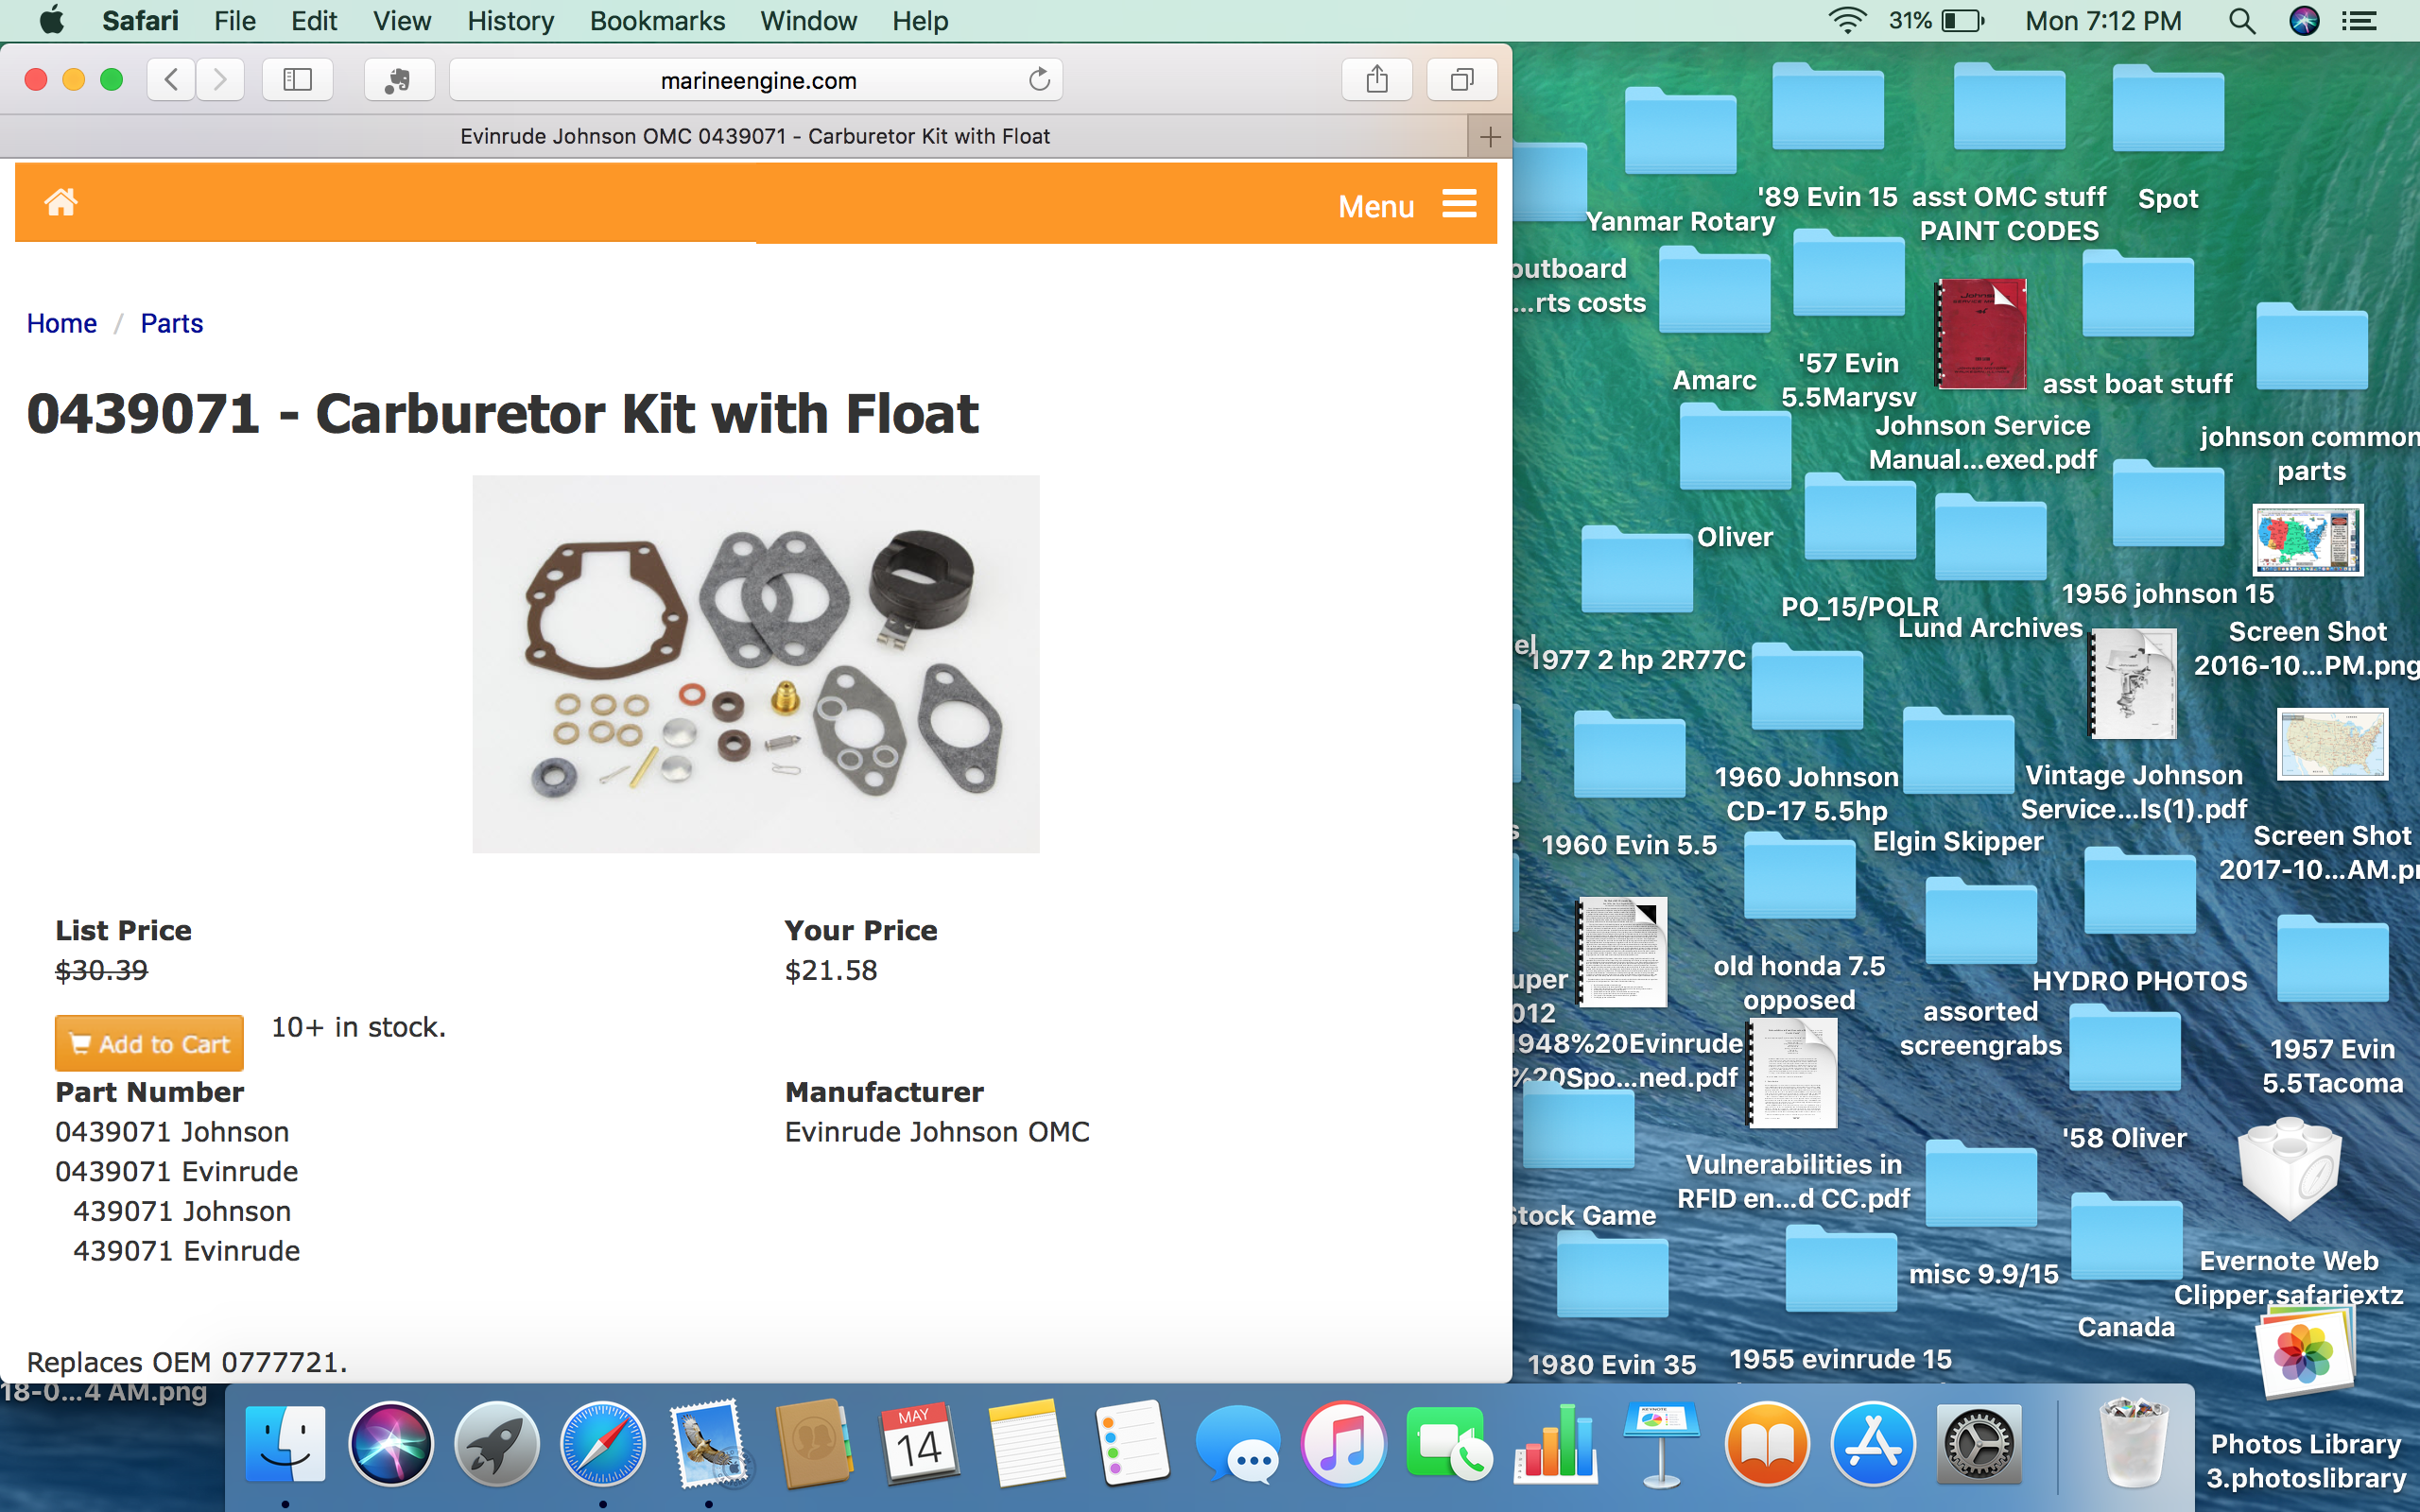Open the Safari Share menu
2420x1512 pixels.
(x=1377, y=80)
